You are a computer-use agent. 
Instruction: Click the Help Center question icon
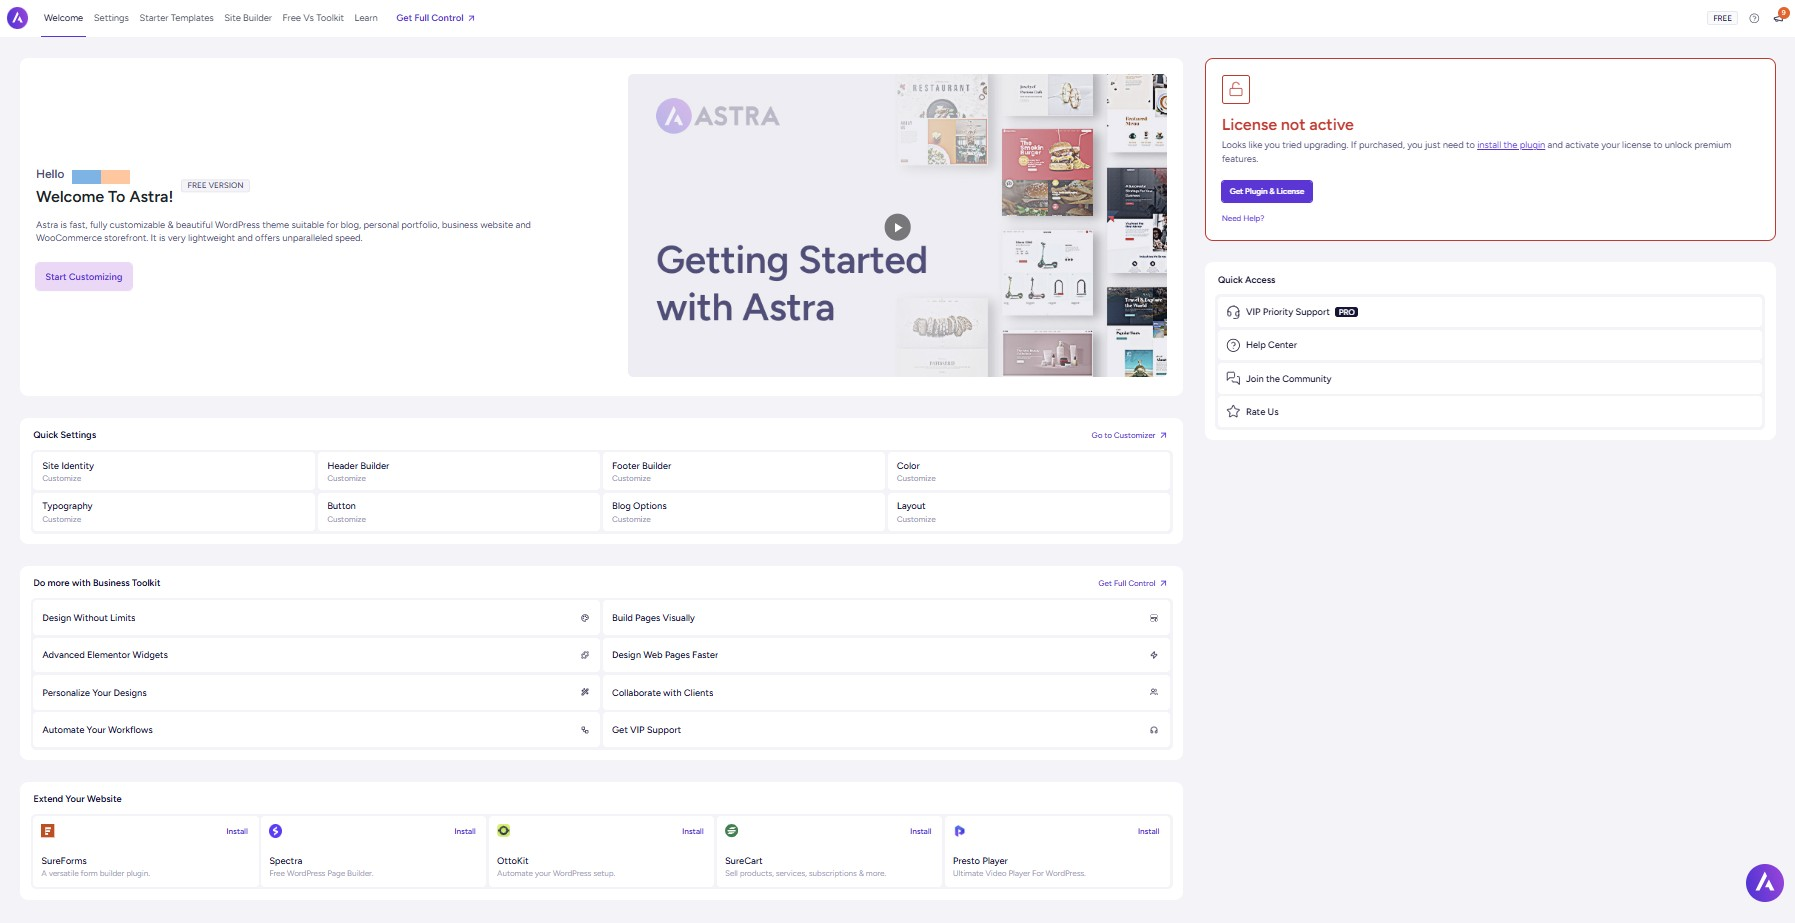click(x=1233, y=345)
